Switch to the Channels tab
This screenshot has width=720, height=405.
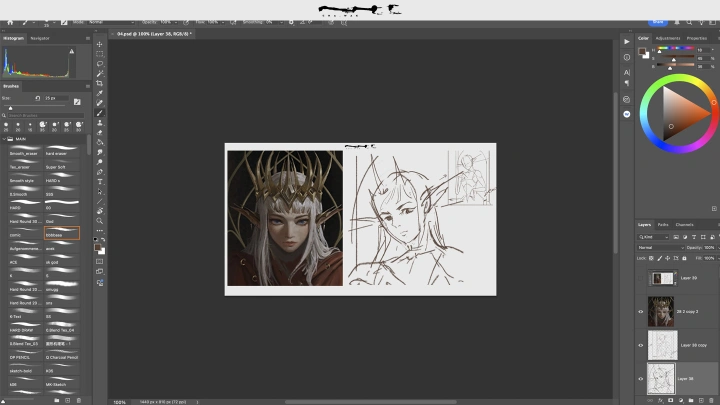(684, 225)
